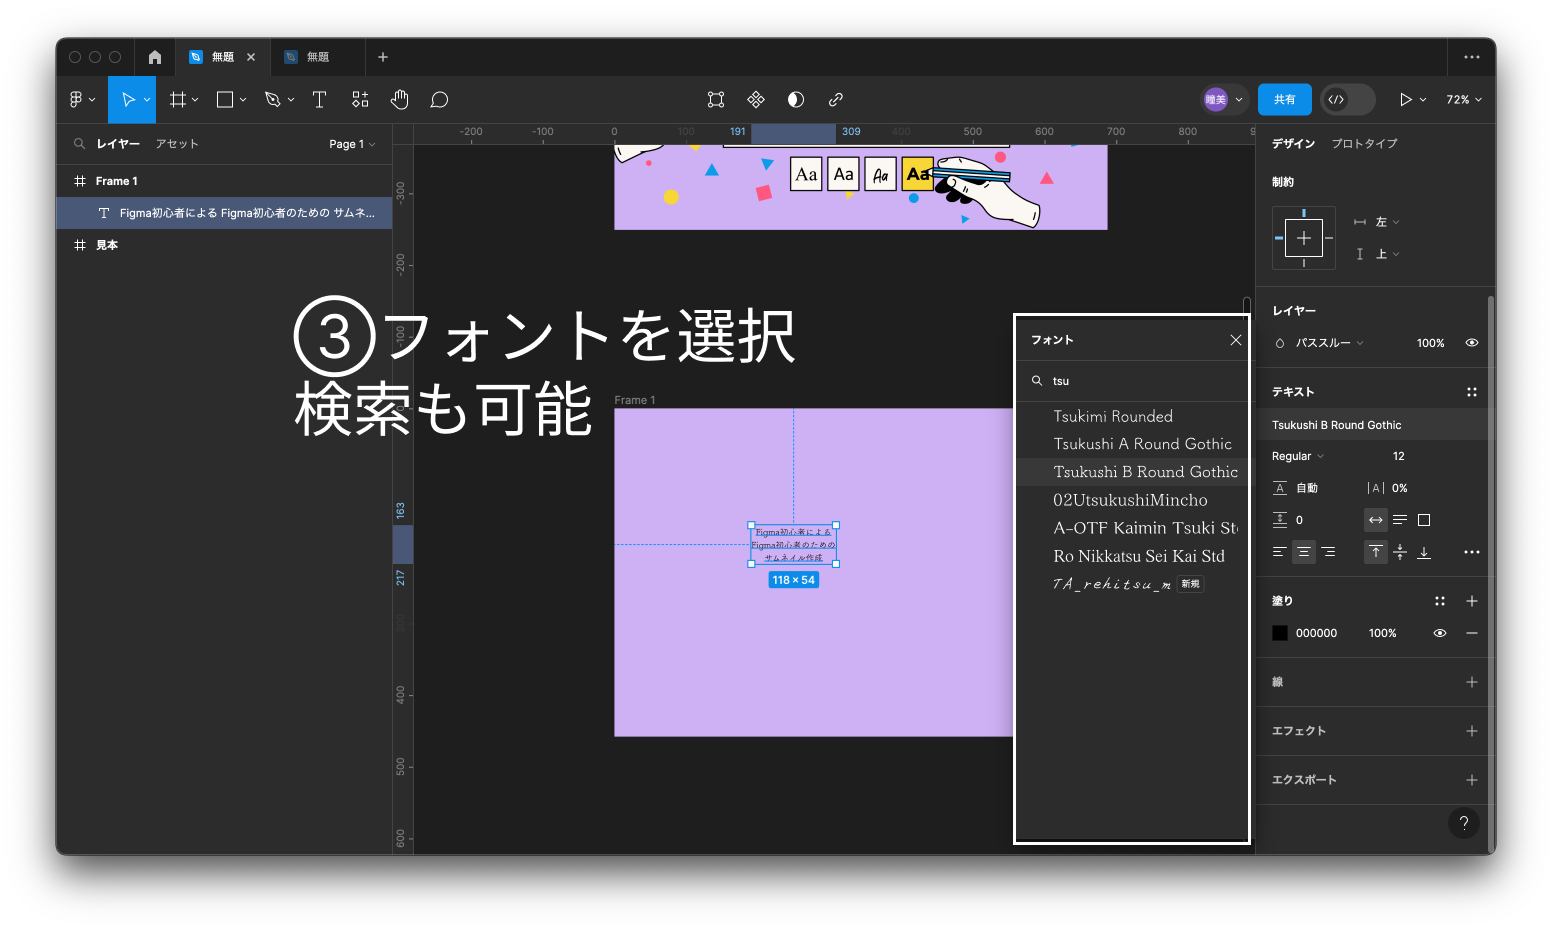Screen dimensions: 1552x929
Task: Click the search icon in layers panel
Action: click(x=79, y=144)
